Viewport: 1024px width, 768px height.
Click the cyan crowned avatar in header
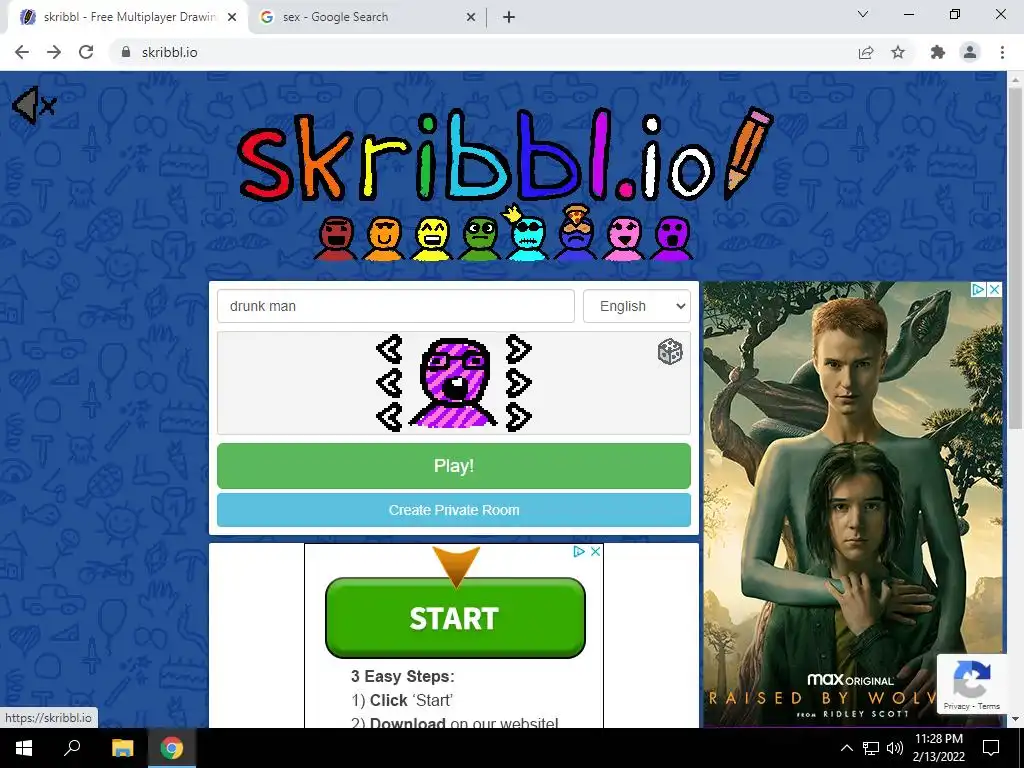[526, 235]
